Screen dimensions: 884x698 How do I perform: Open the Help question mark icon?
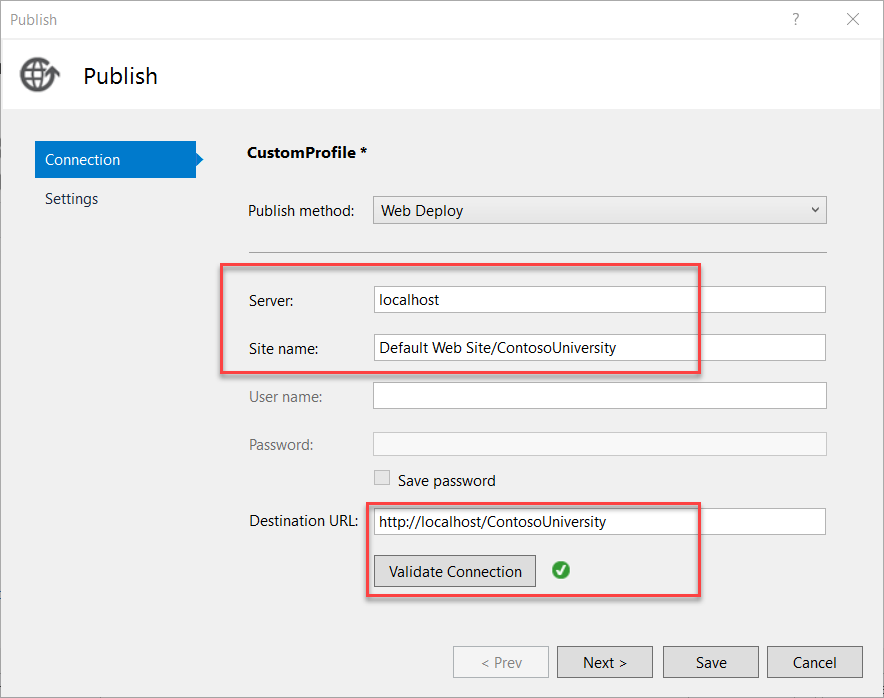click(x=795, y=19)
